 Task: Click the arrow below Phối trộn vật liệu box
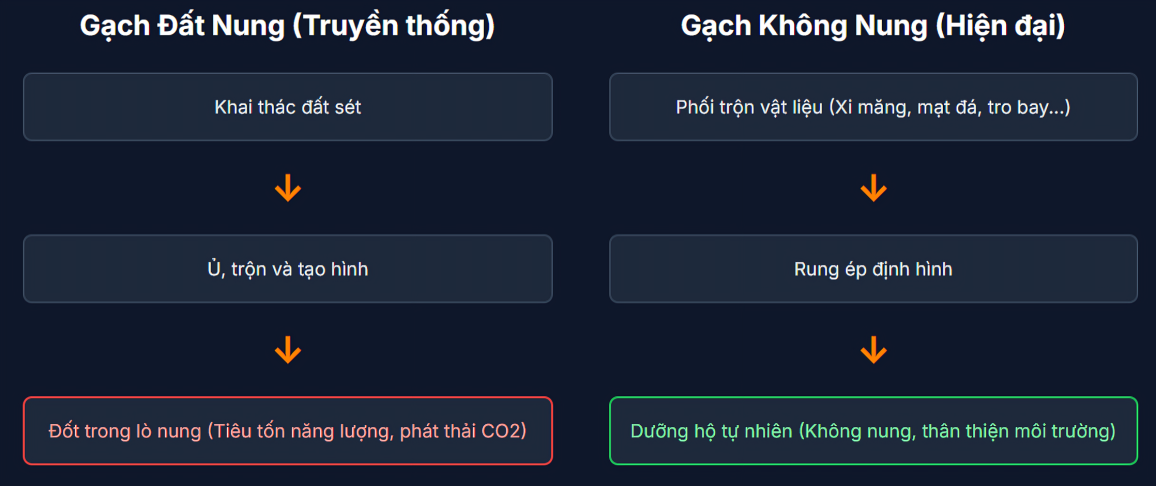click(x=874, y=188)
